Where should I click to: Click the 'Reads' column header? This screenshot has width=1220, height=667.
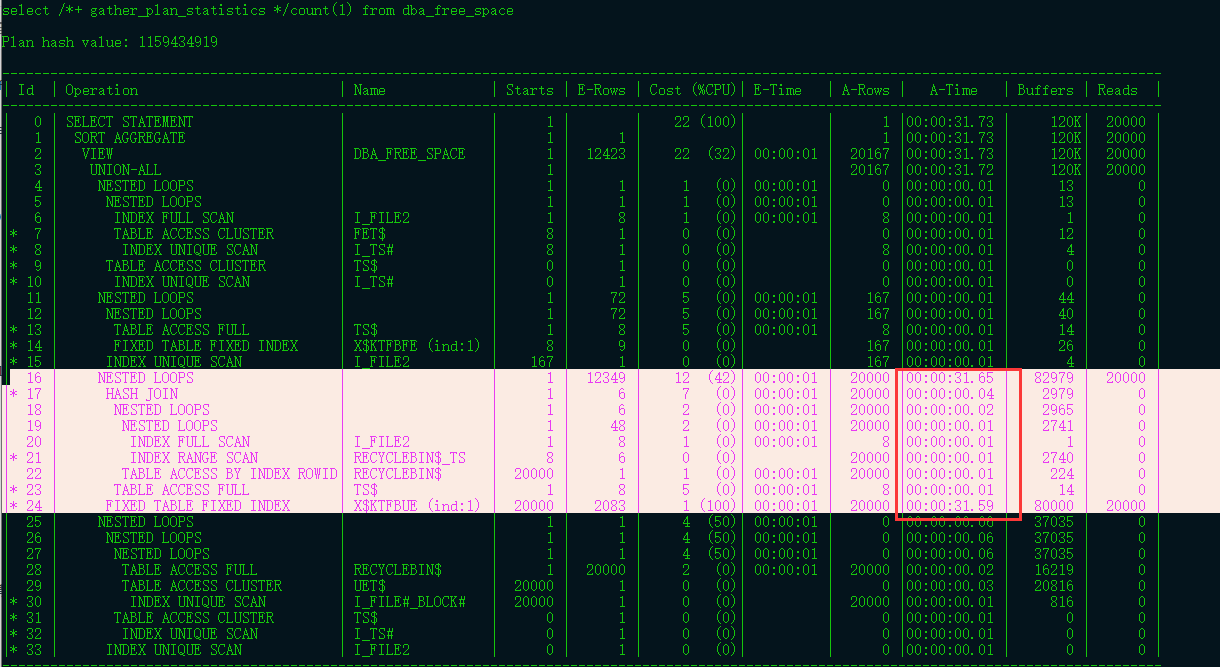(1117, 90)
